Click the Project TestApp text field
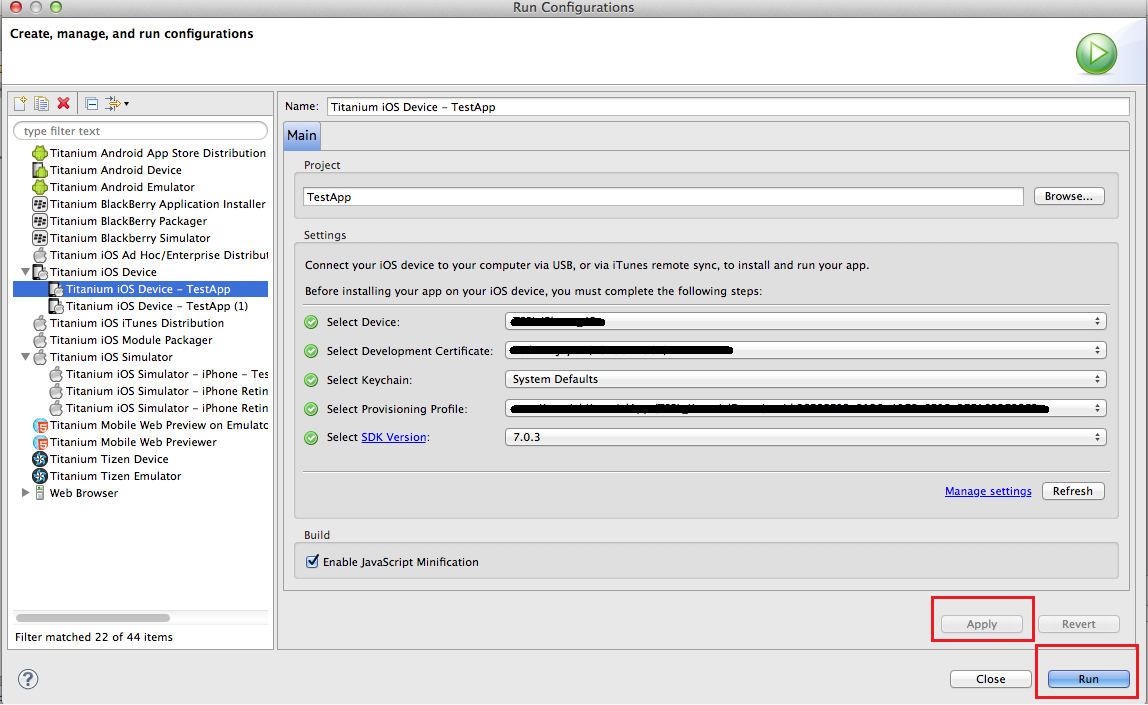The width and height of the screenshot is (1148, 705). pos(663,197)
